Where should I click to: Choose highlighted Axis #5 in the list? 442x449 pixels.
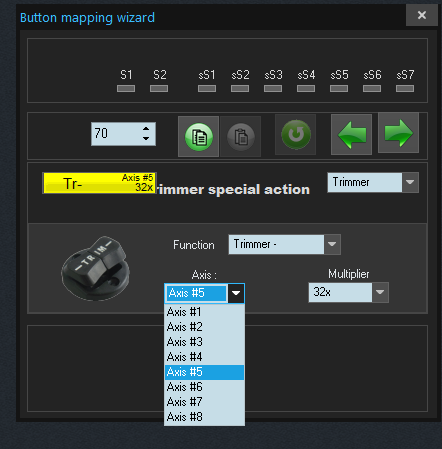204,372
